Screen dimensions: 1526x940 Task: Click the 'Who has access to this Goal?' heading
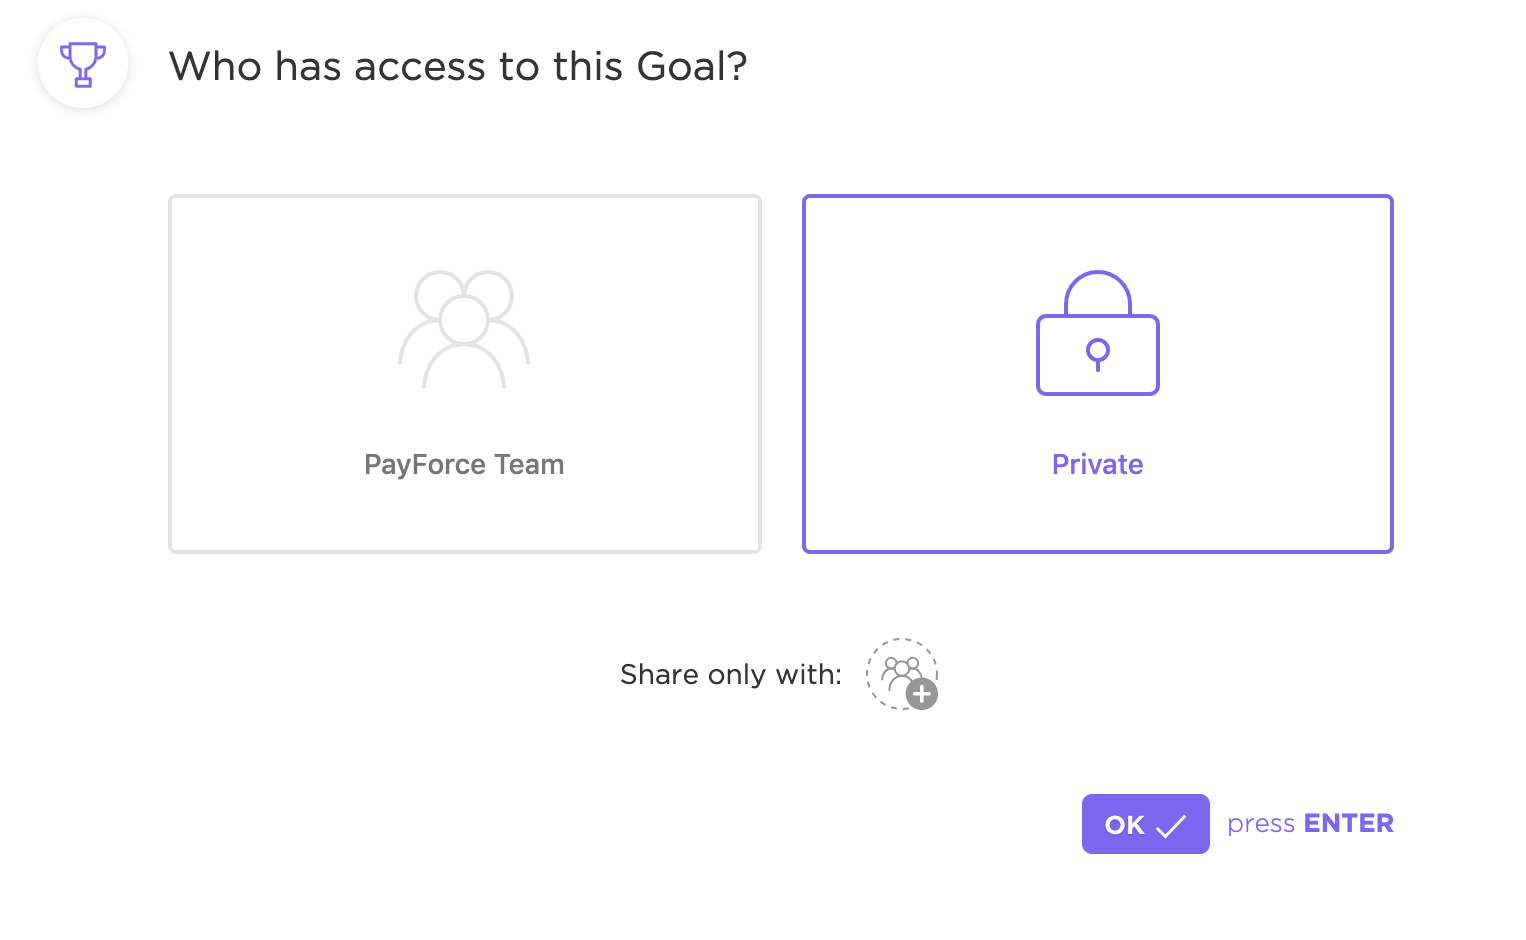click(458, 67)
